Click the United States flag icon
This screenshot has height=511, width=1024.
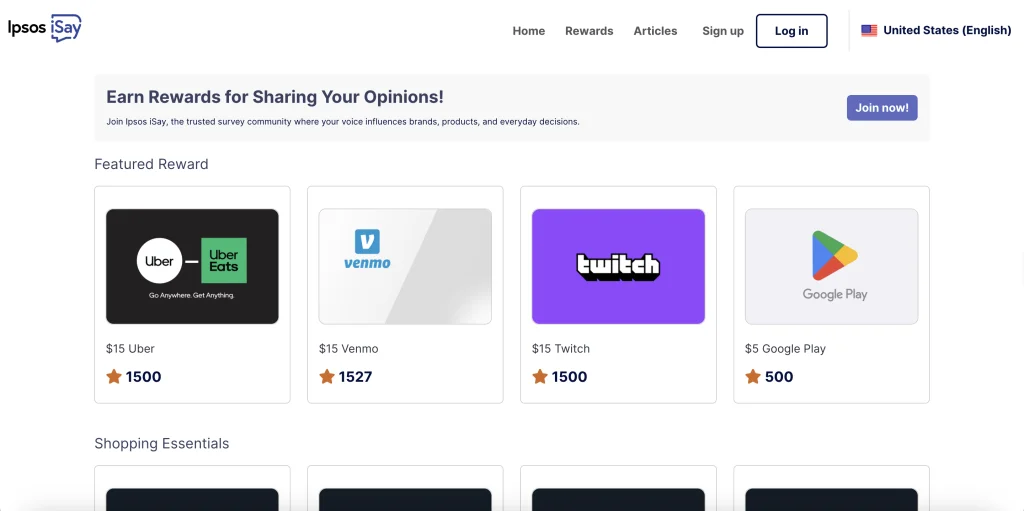tap(869, 31)
